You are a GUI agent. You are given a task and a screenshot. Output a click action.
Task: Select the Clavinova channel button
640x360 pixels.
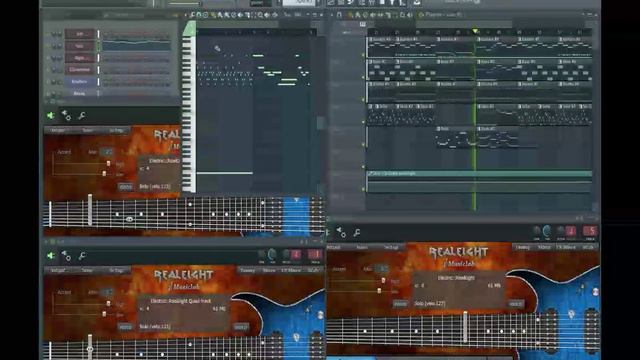80,70
